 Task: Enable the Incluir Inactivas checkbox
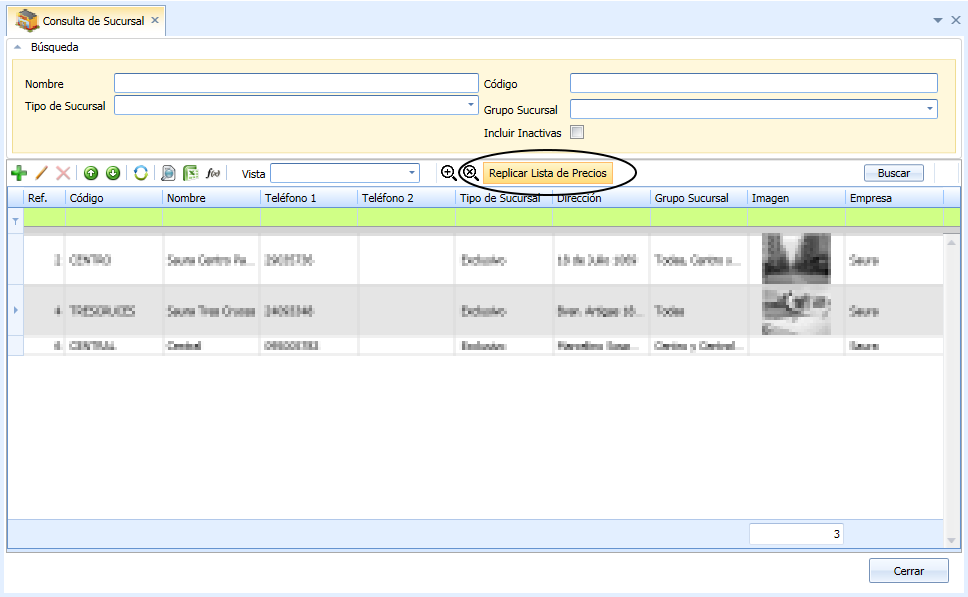tap(577, 132)
